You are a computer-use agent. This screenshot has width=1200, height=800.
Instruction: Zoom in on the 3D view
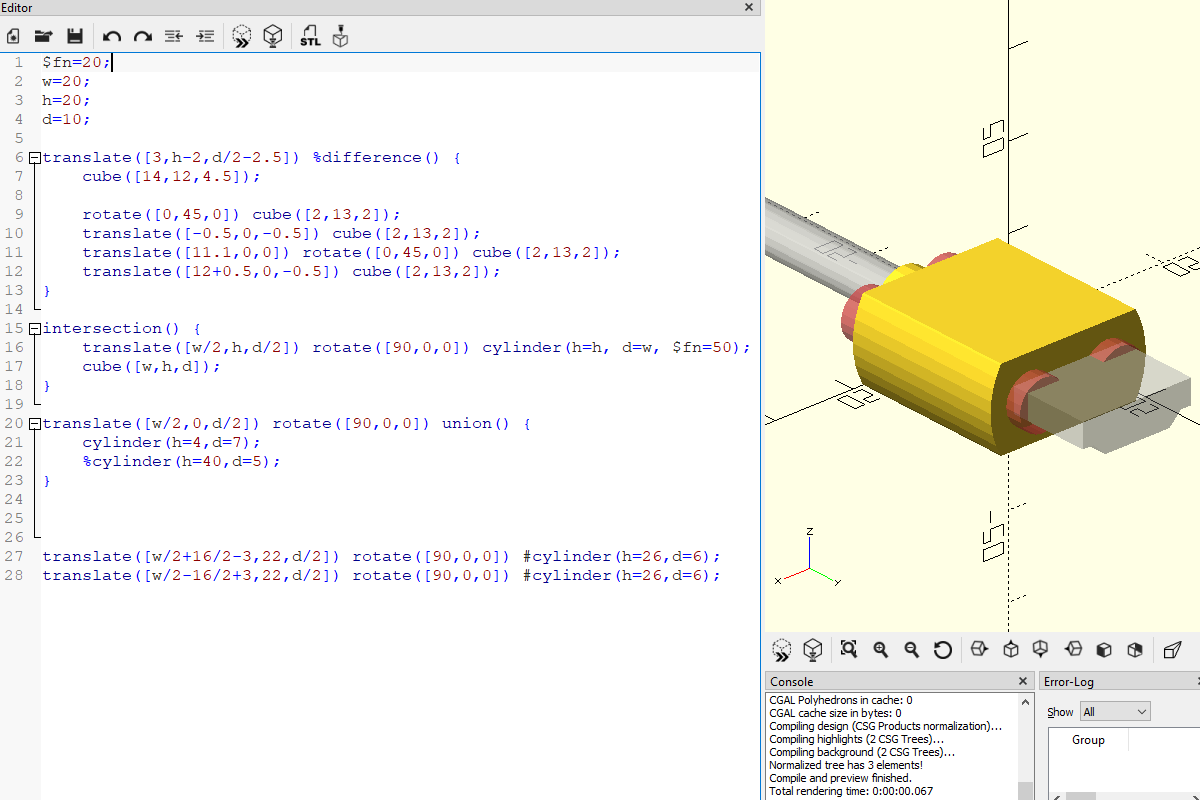[880, 650]
